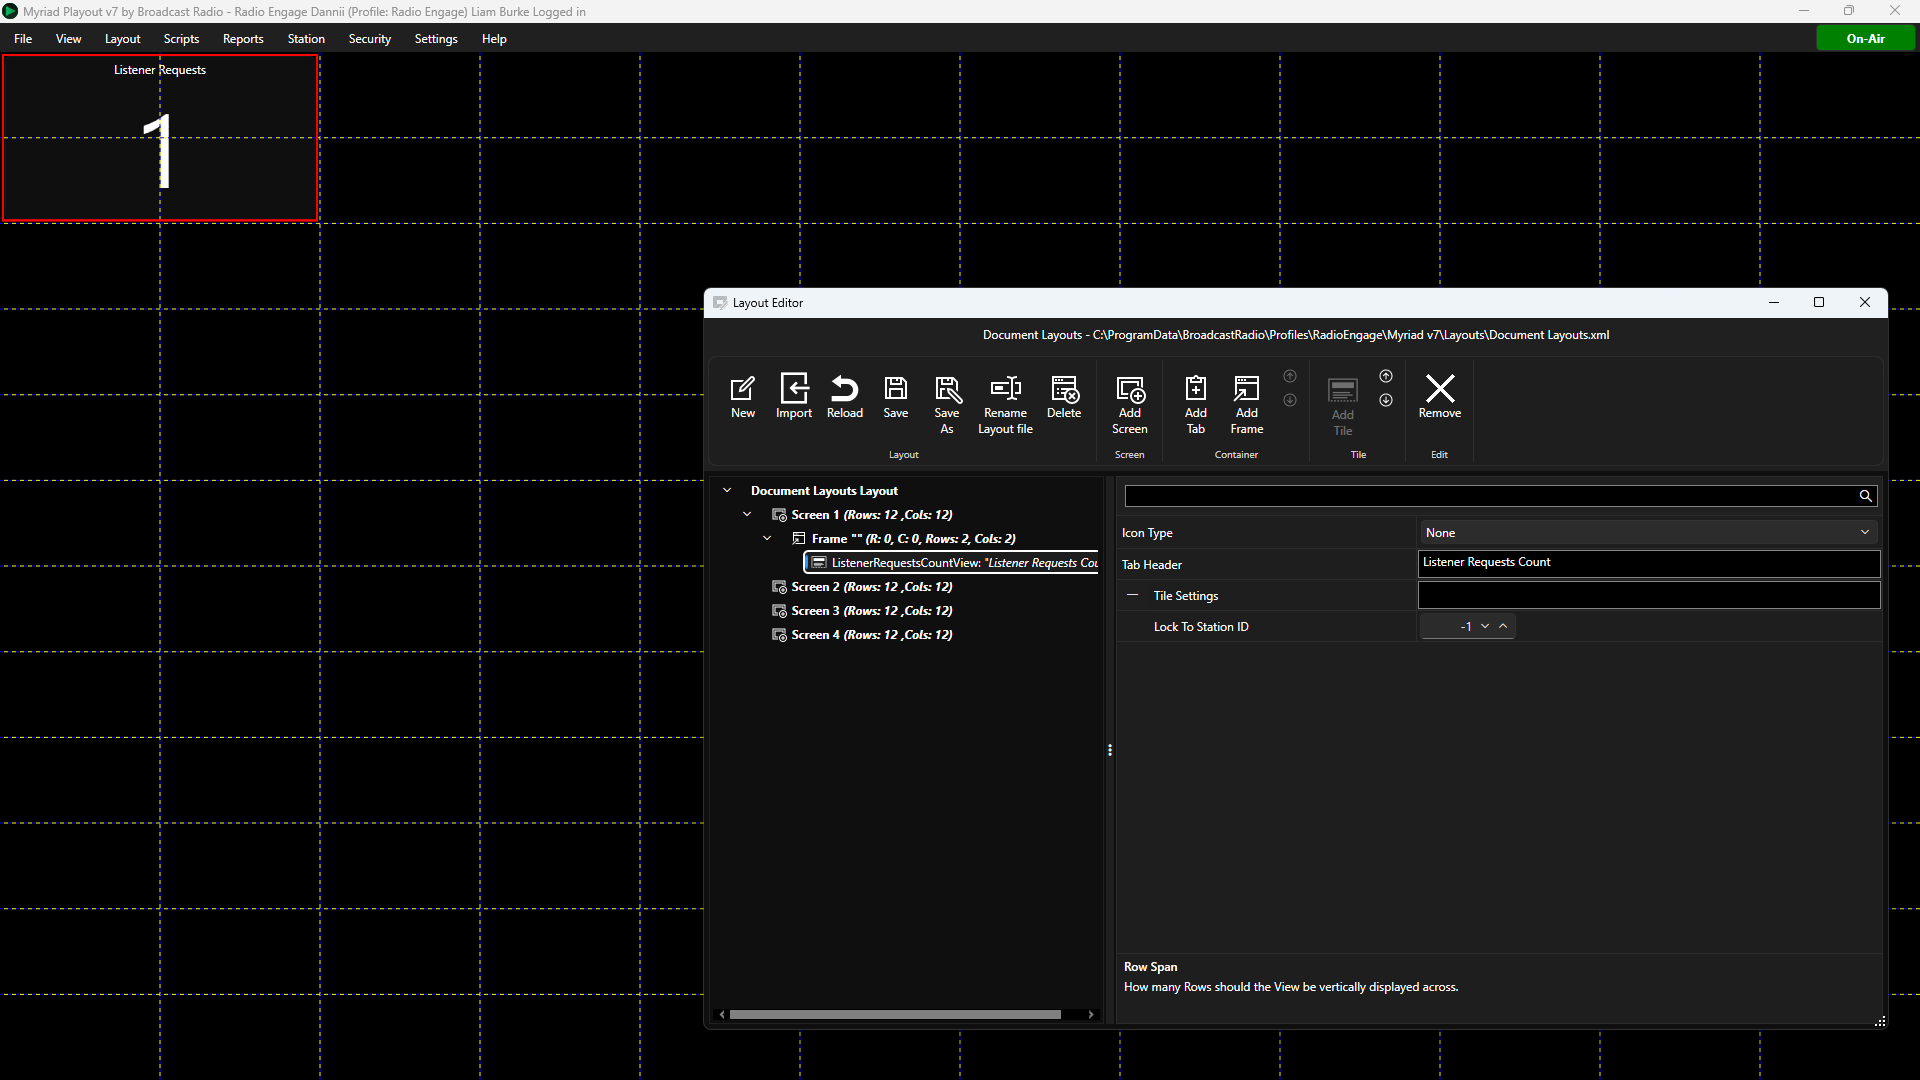This screenshot has width=1920, height=1080.
Task: Collapse the Tile Settings section
Action: (x=1132, y=595)
